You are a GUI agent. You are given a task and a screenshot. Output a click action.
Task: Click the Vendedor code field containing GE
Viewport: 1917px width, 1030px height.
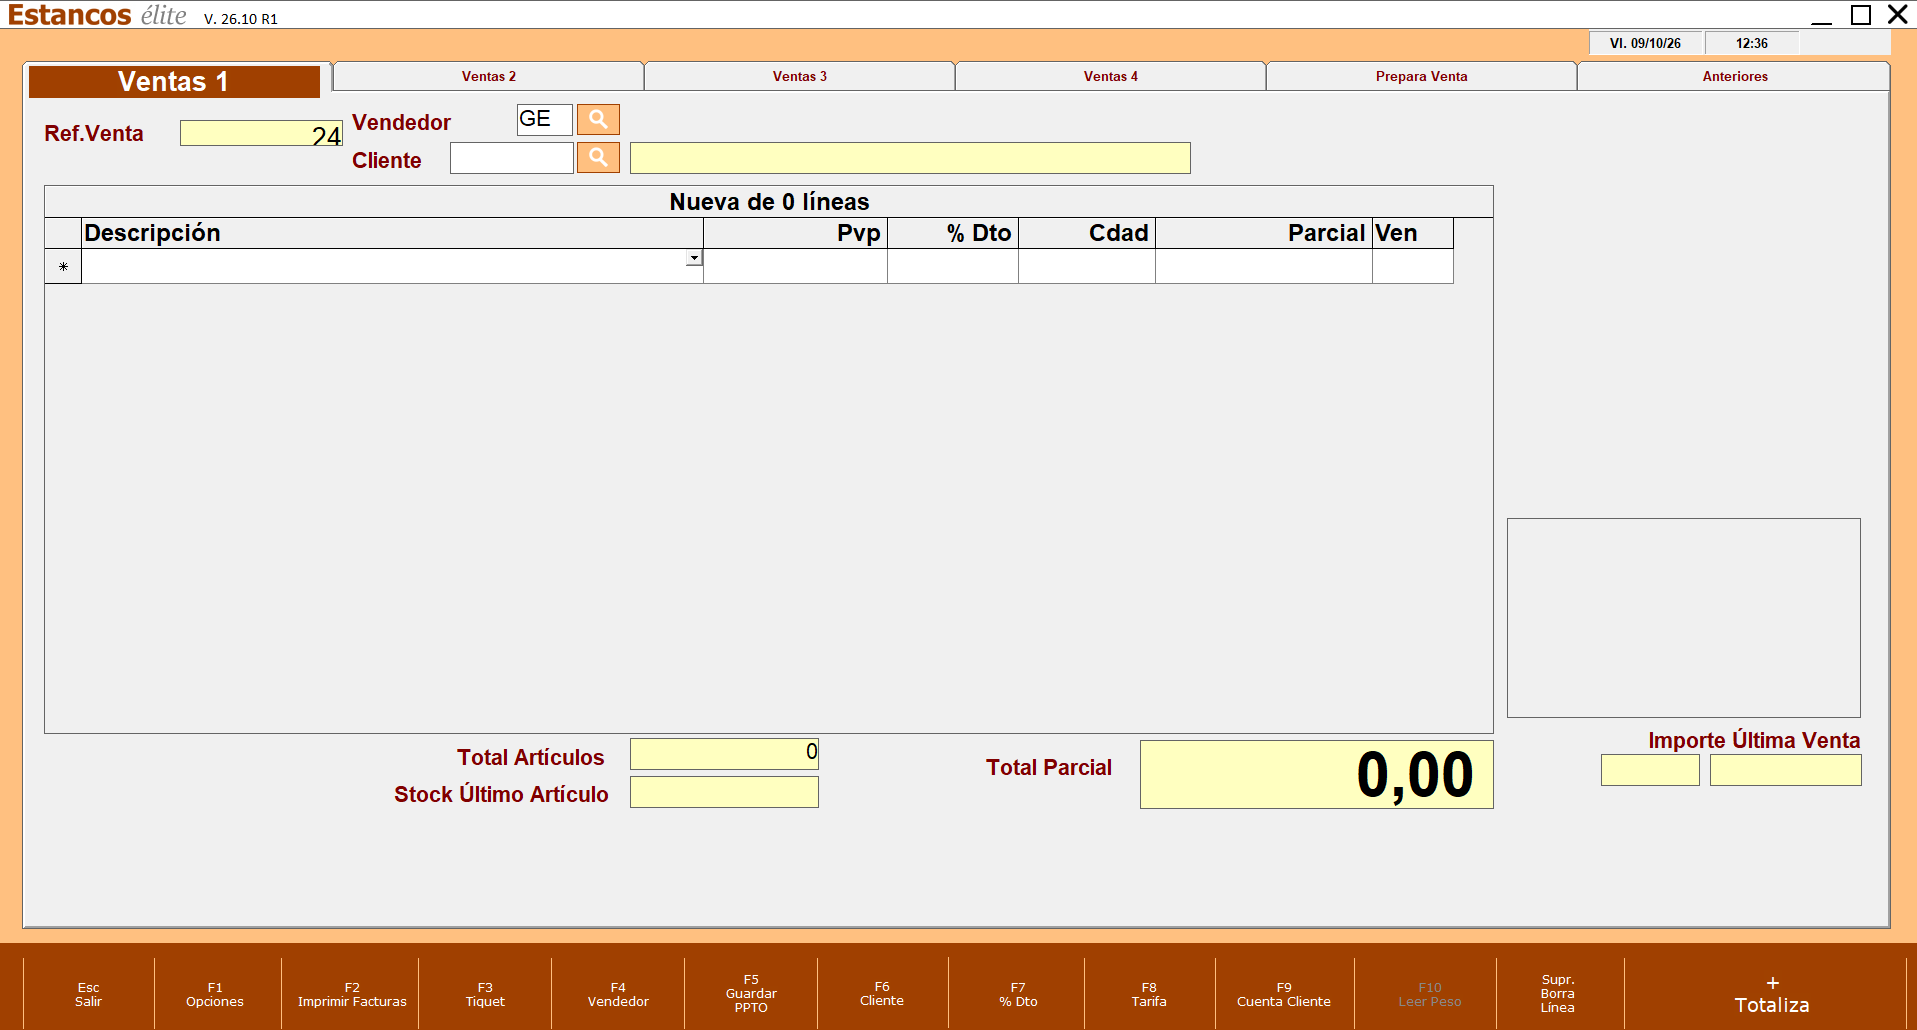pos(544,119)
